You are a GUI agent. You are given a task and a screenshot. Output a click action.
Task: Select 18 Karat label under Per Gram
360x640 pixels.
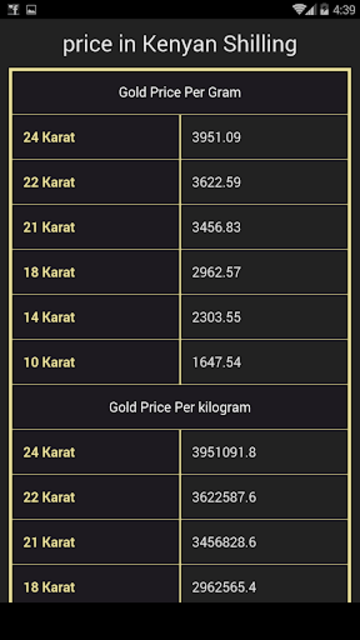(49, 272)
